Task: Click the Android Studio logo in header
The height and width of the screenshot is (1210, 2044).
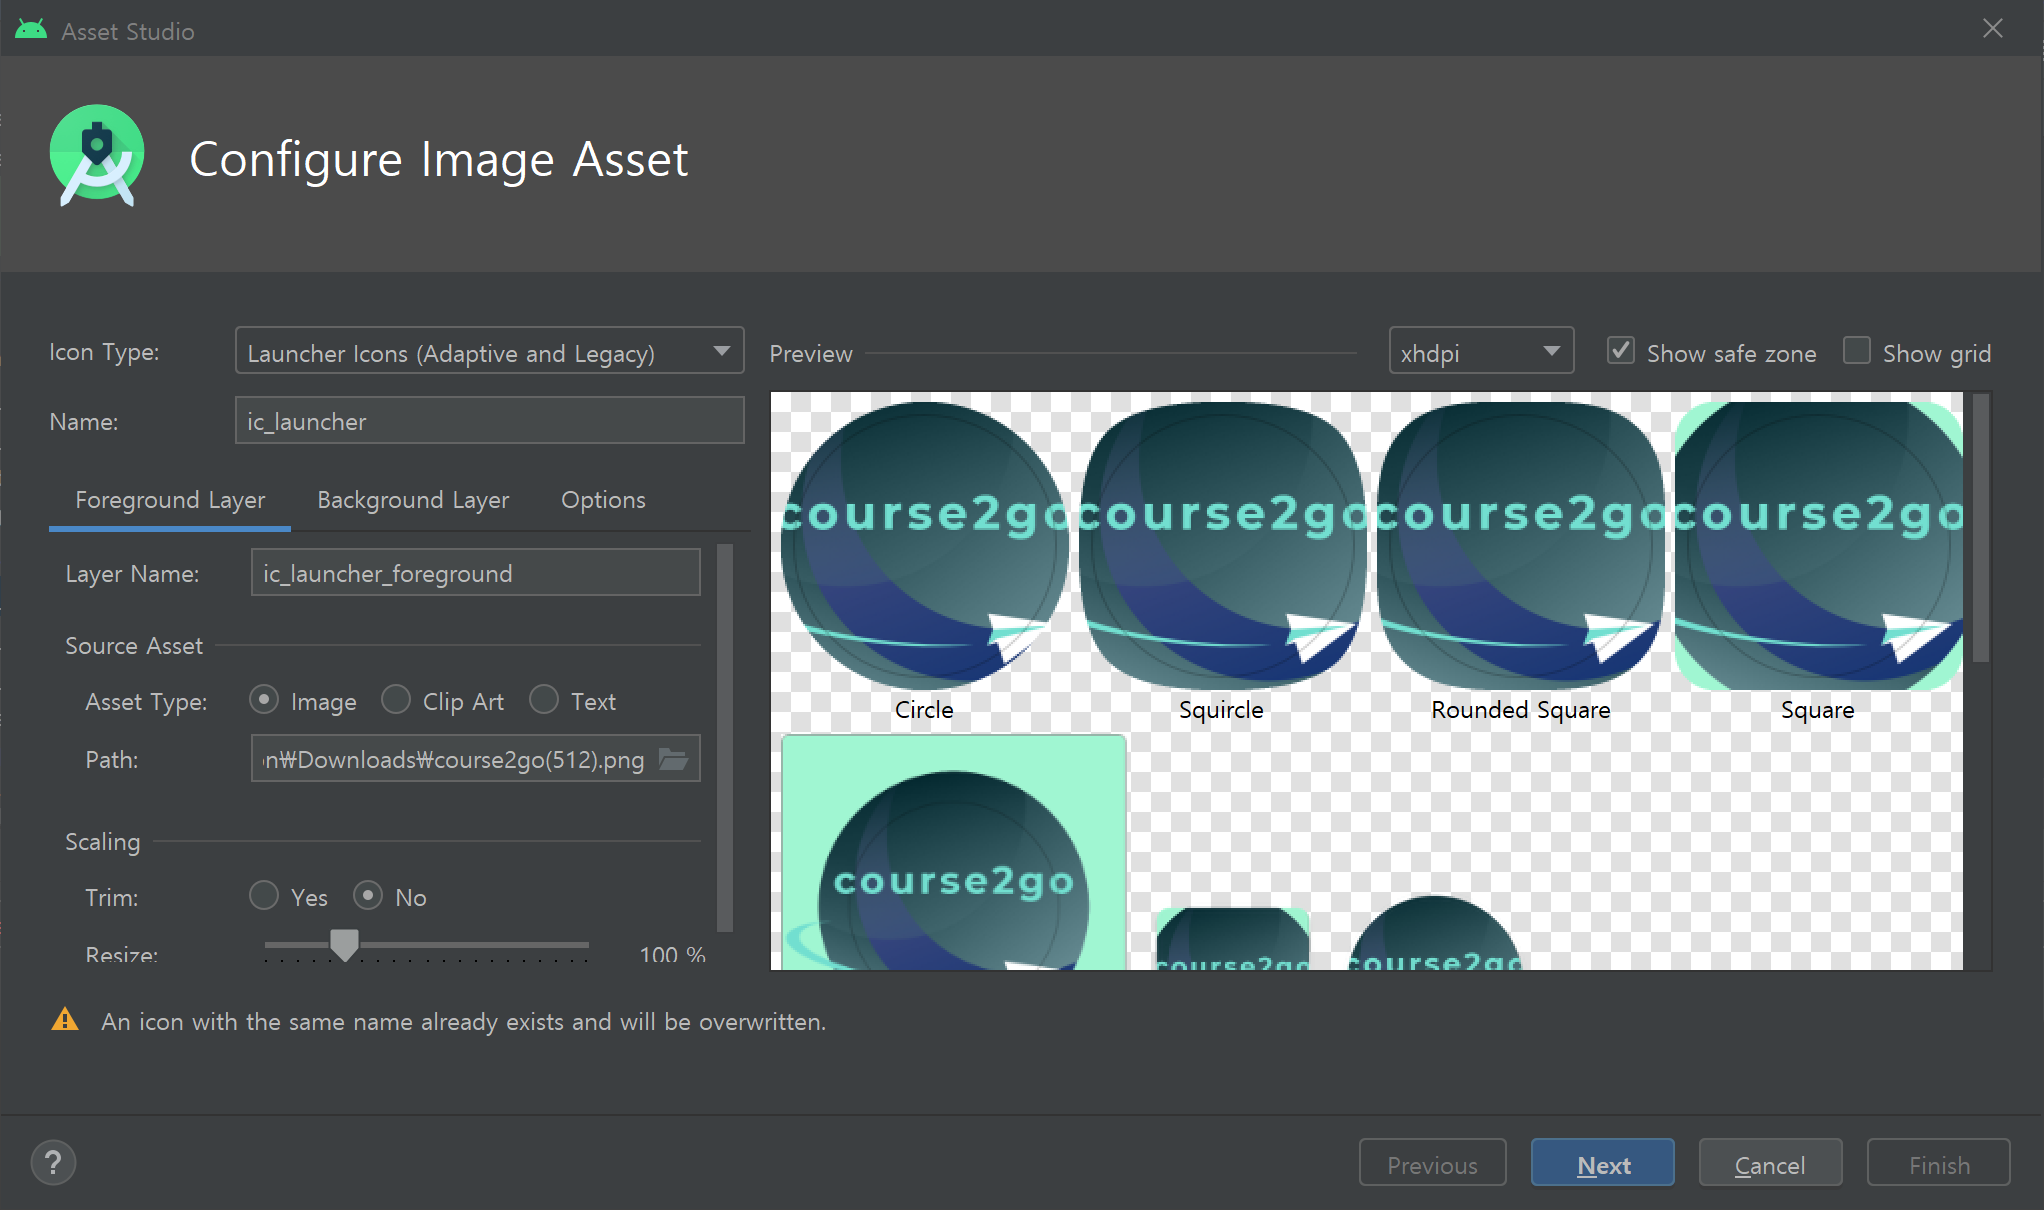Action: point(97,156)
